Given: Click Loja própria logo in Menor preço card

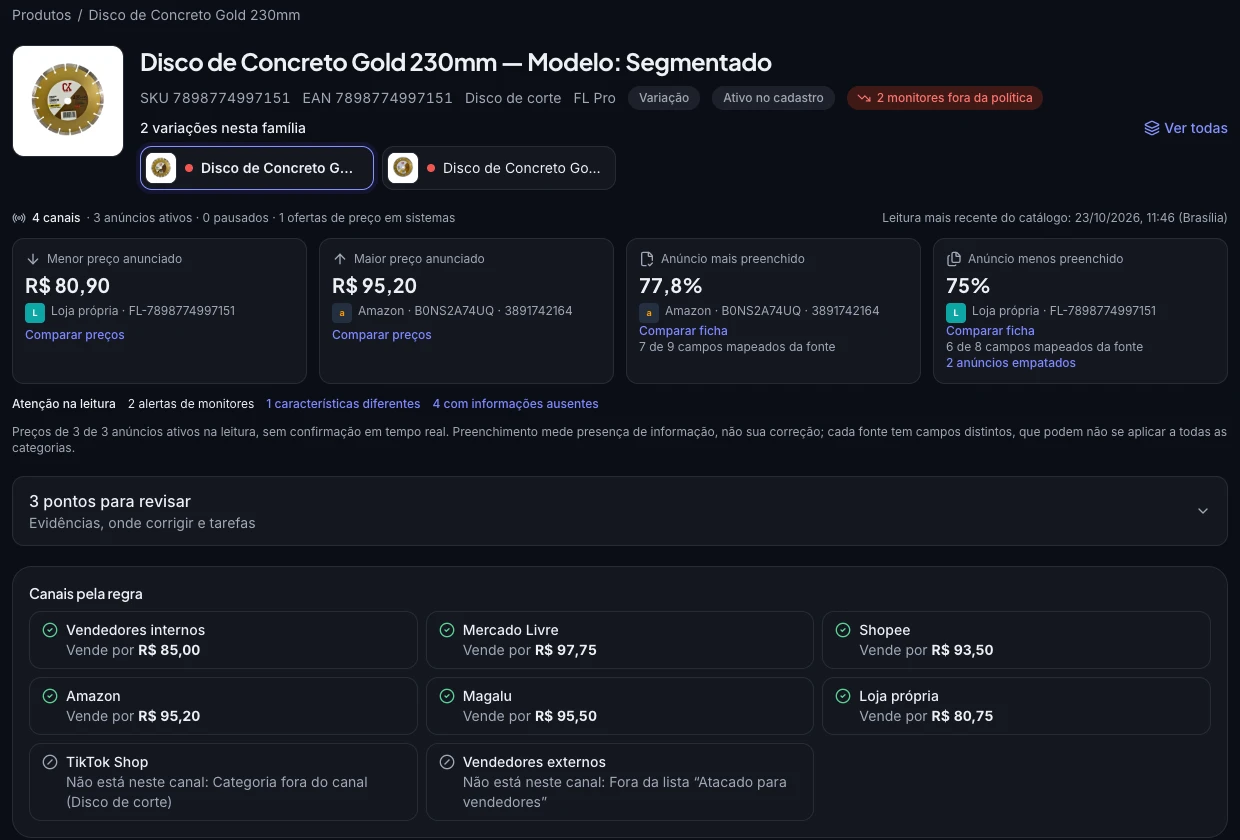Looking at the screenshot, I should pos(35,312).
